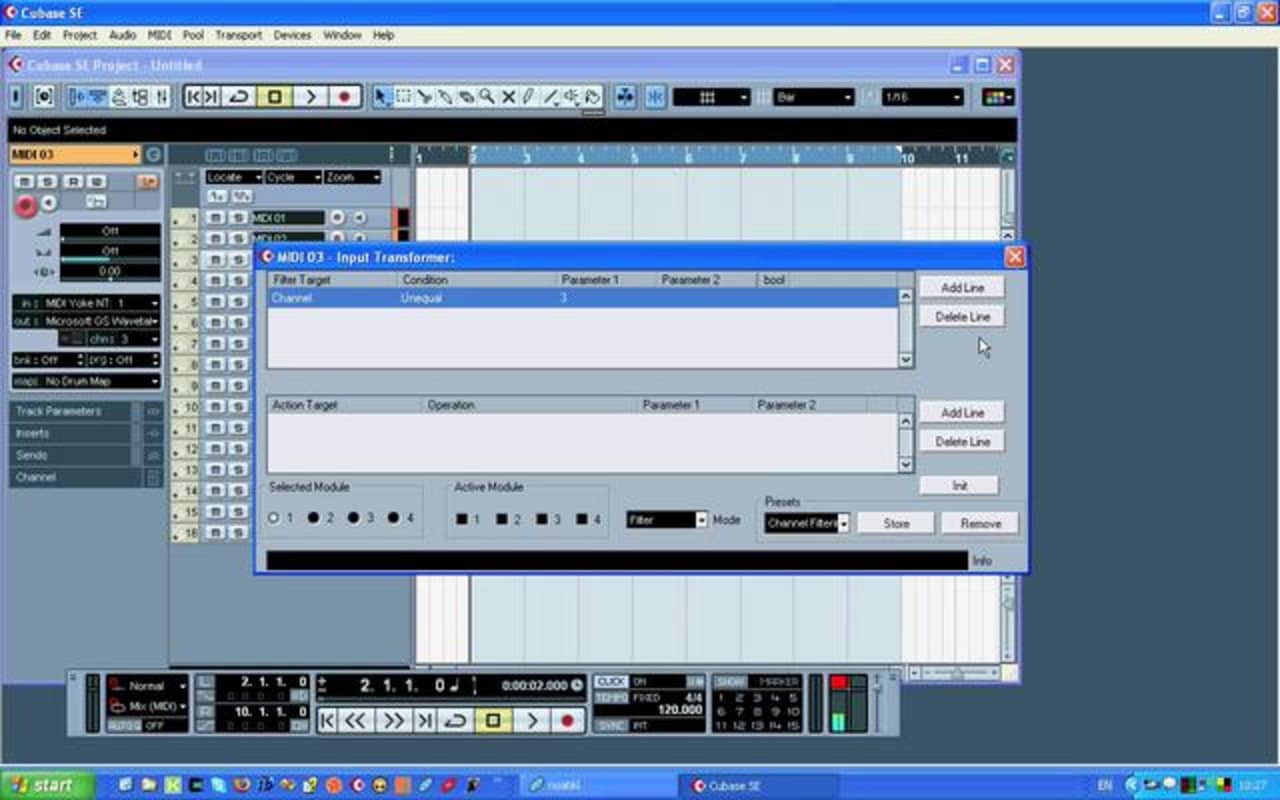Select module 2 radio button
The height and width of the screenshot is (800, 1280).
(x=313, y=518)
